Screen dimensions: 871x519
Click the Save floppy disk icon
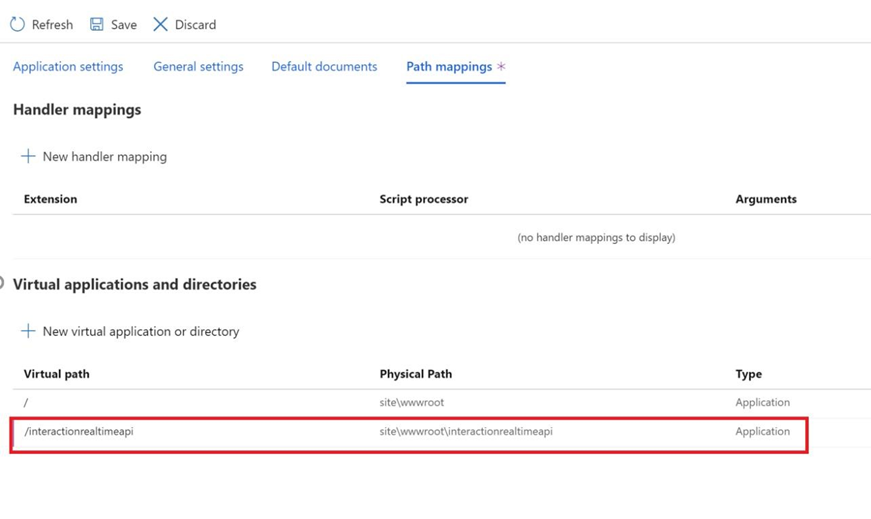[x=97, y=24]
